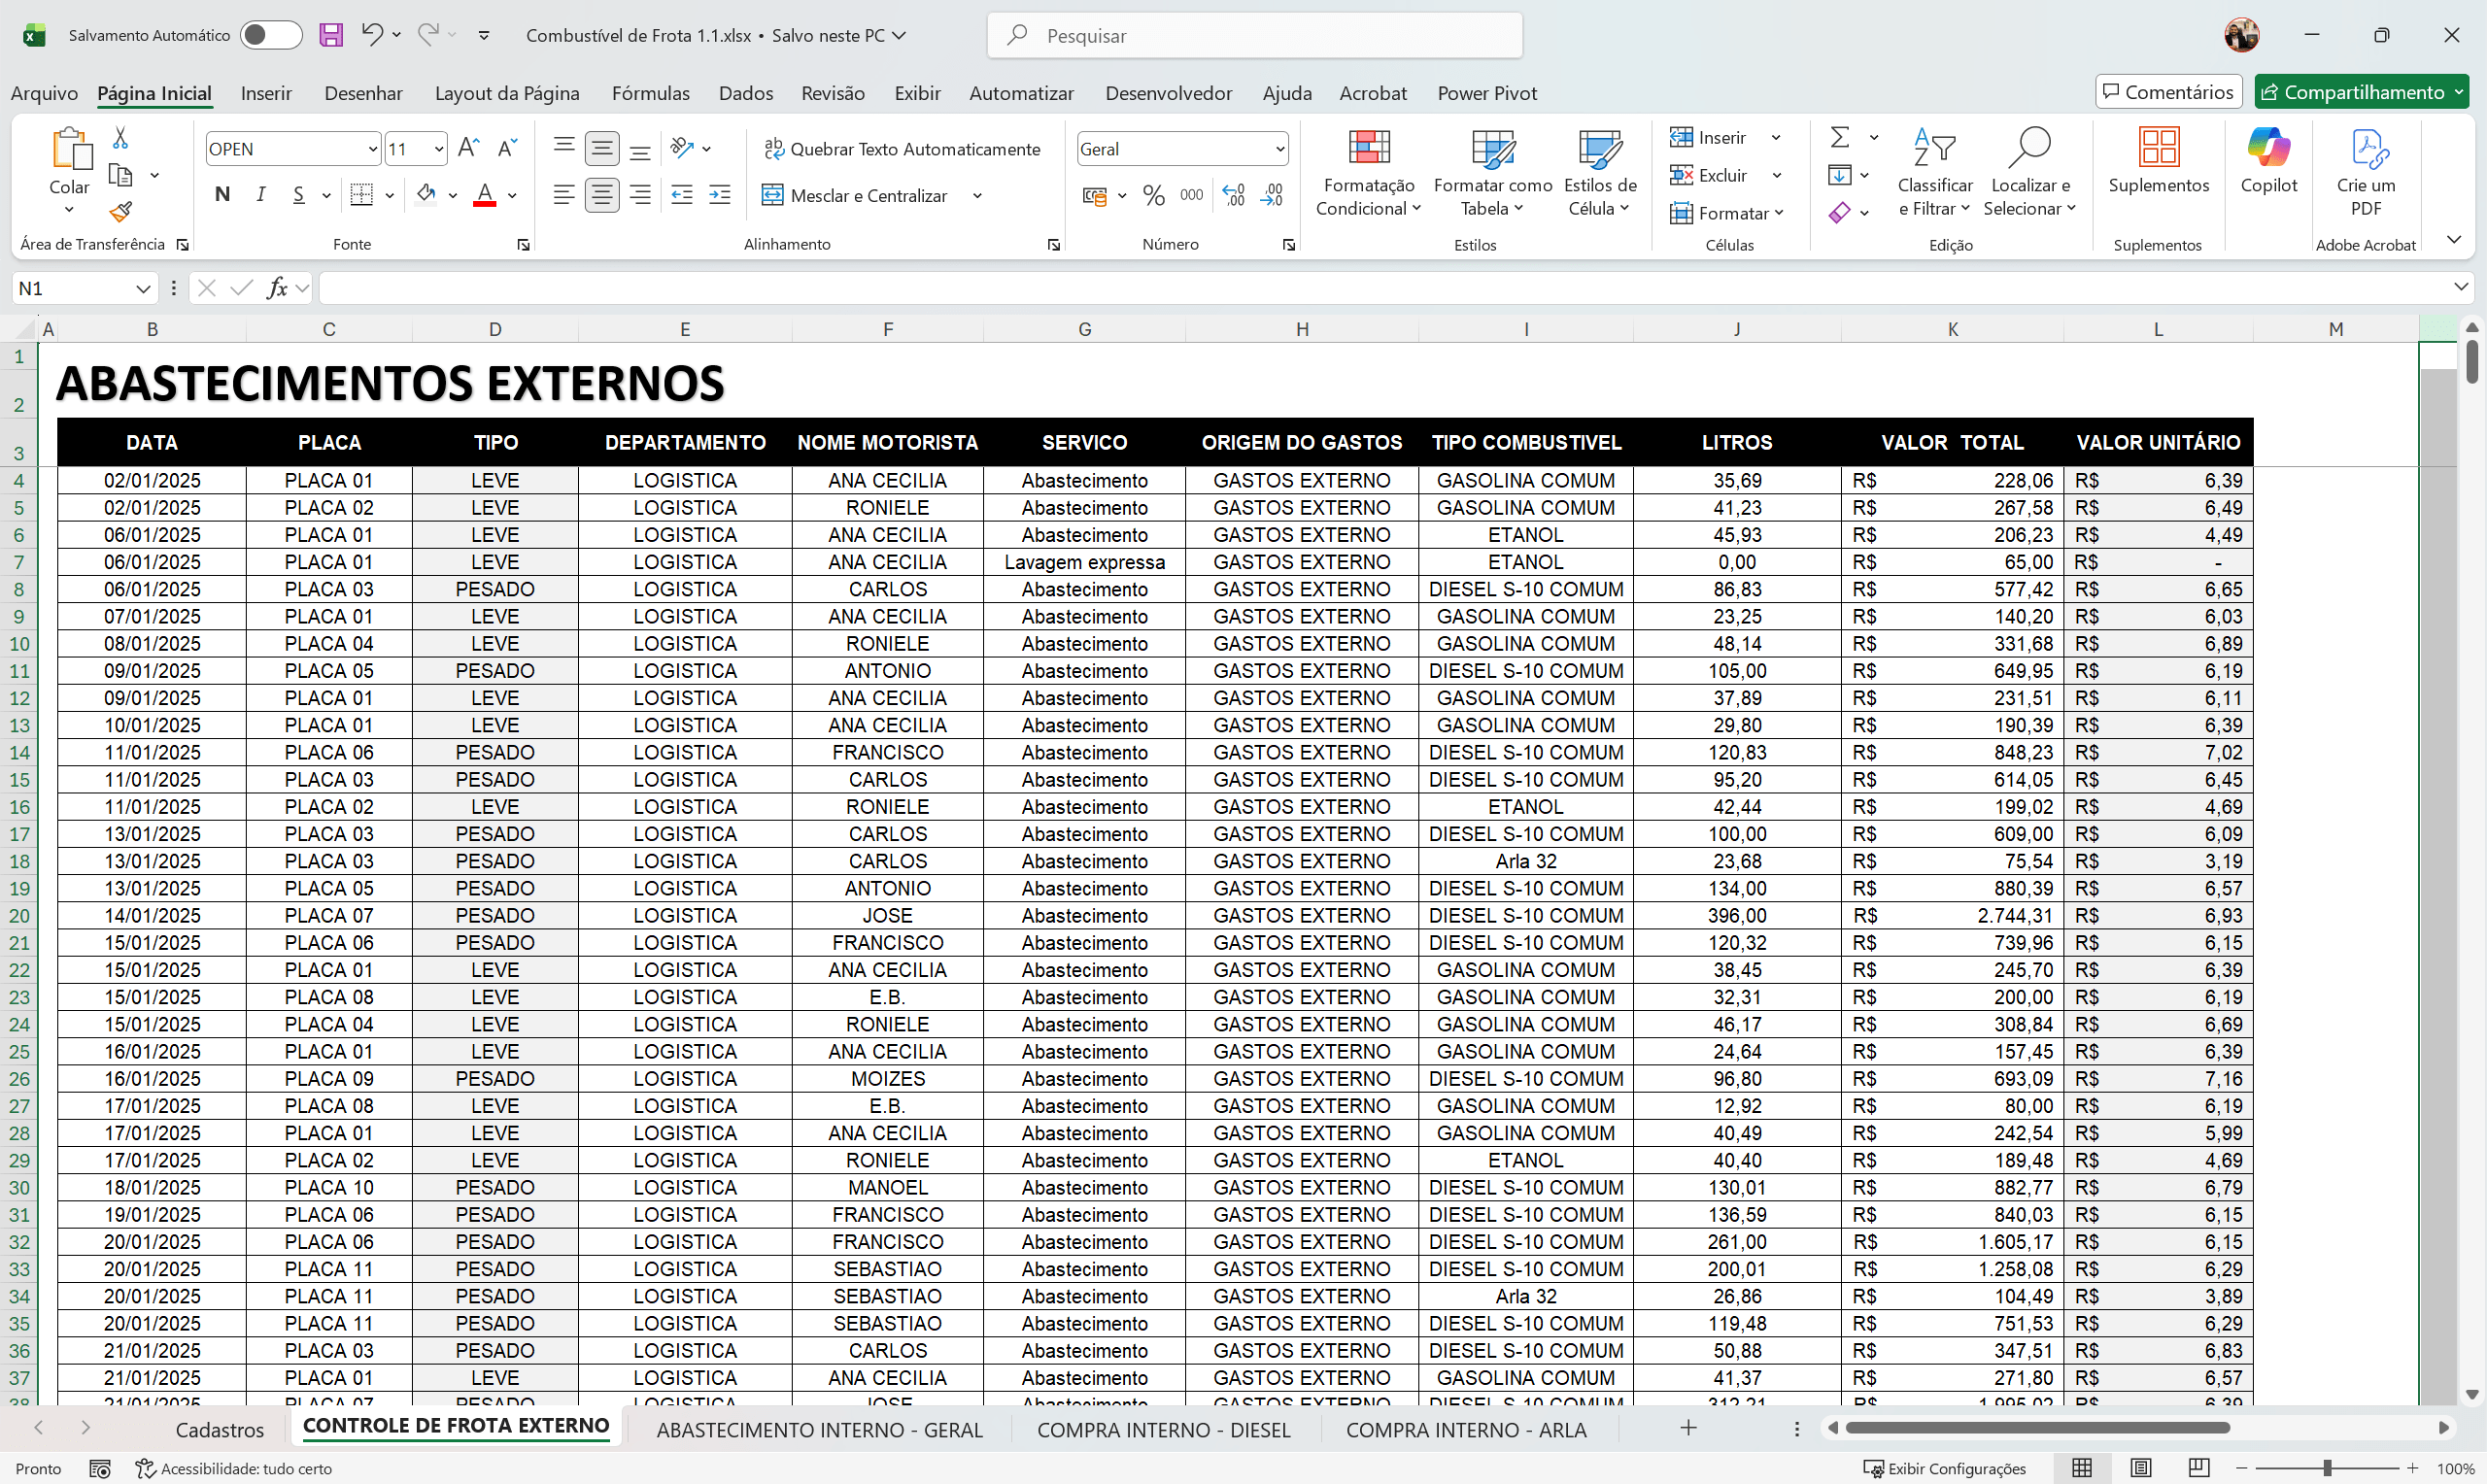Viewport: 2487px width, 1484px height.
Task: Toggle Salvamento Automático off
Action: coord(270,34)
